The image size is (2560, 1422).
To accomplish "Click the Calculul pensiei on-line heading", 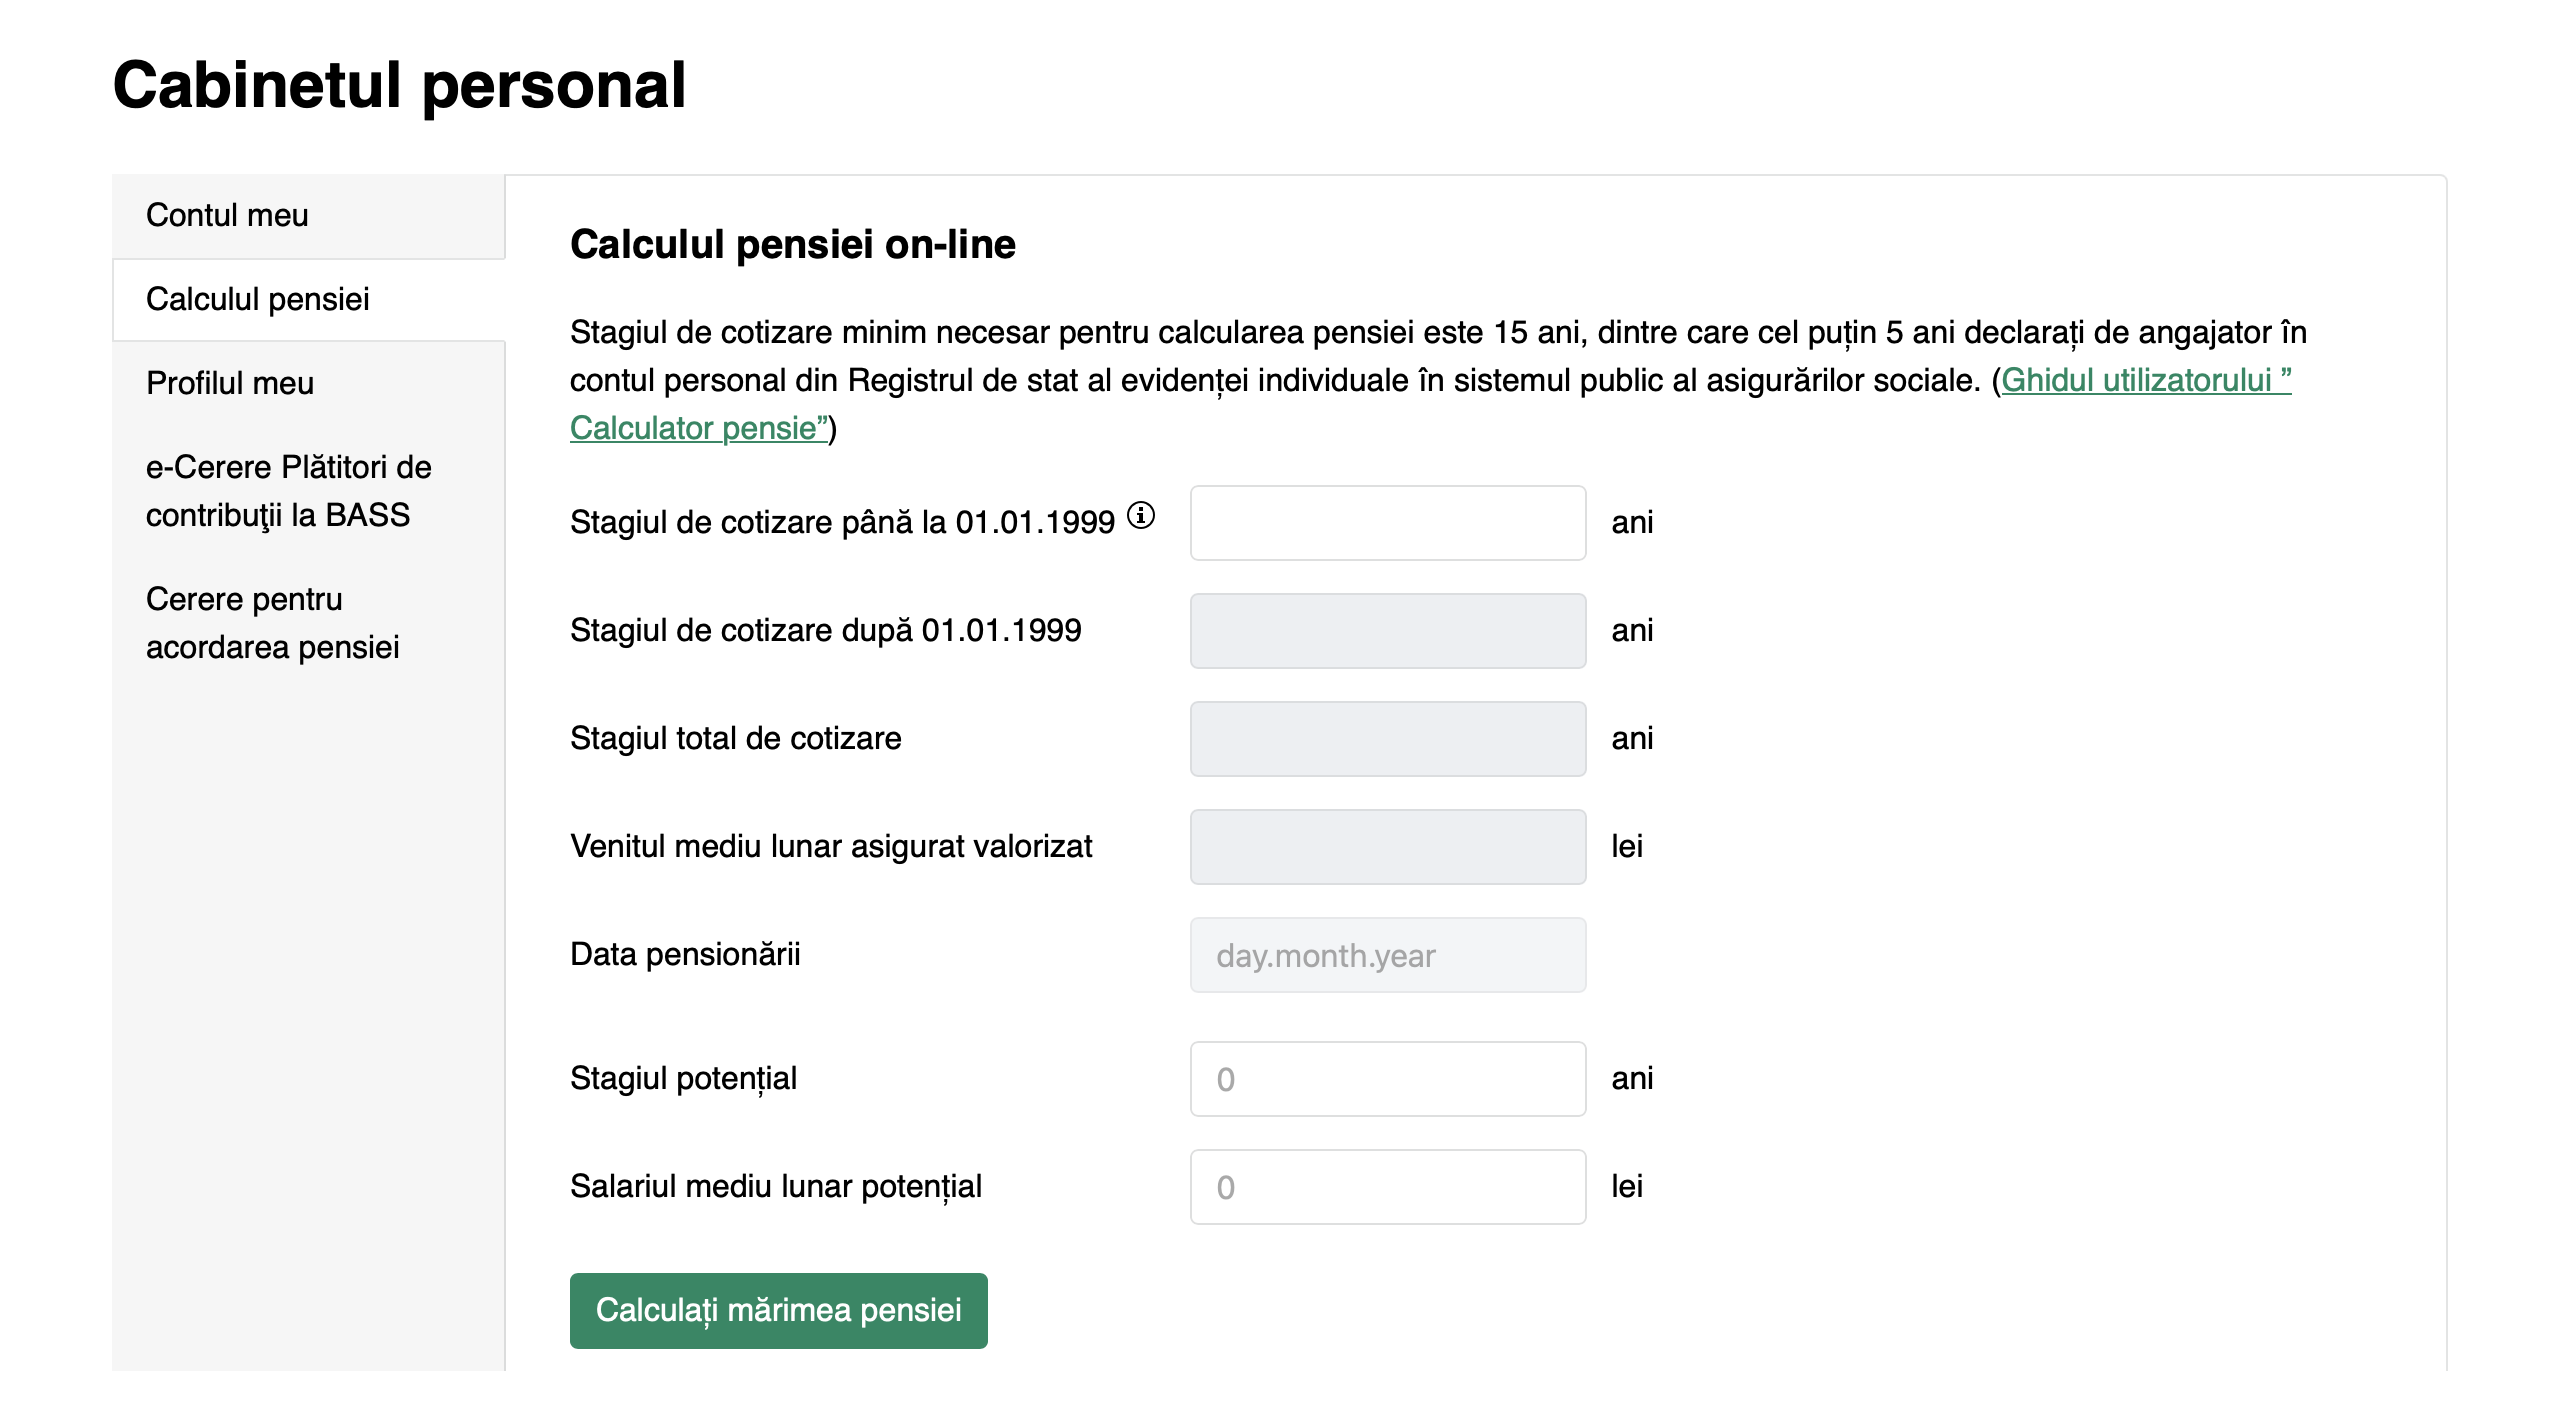I will coord(792,245).
